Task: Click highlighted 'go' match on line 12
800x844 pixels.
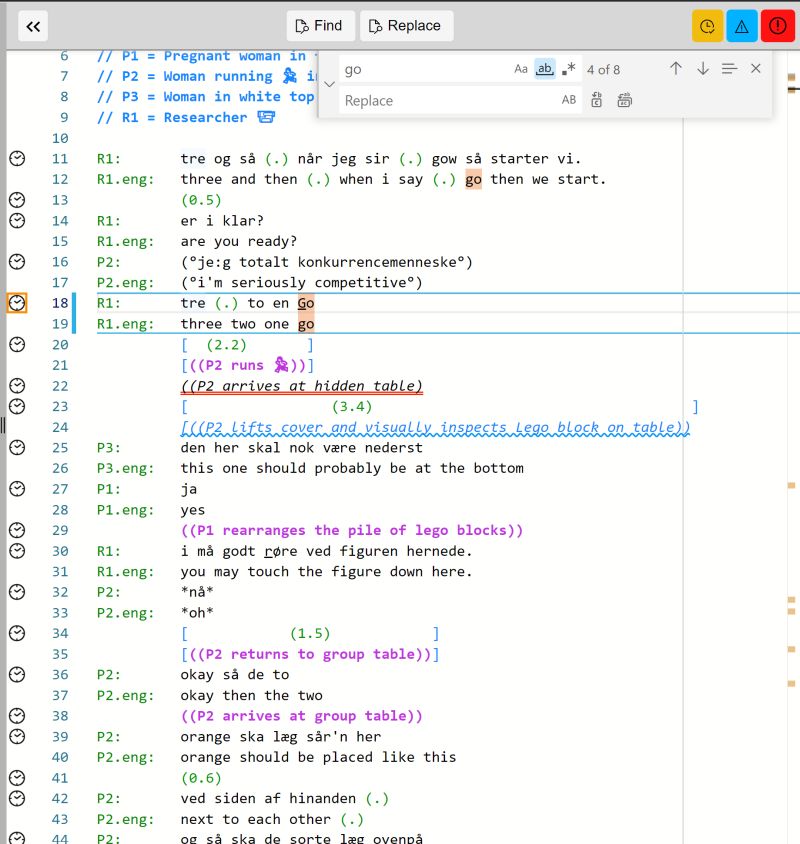Action: tap(473, 179)
